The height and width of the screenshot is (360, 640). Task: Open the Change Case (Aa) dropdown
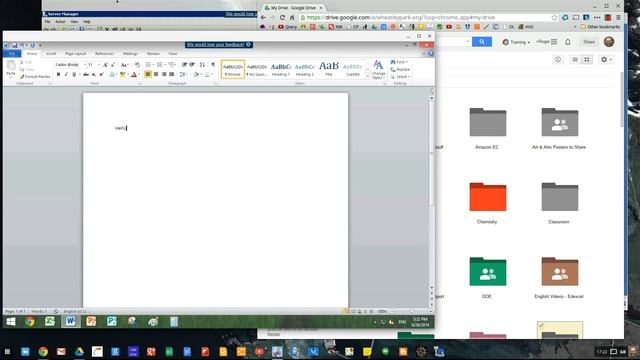(x=124, y=64)
